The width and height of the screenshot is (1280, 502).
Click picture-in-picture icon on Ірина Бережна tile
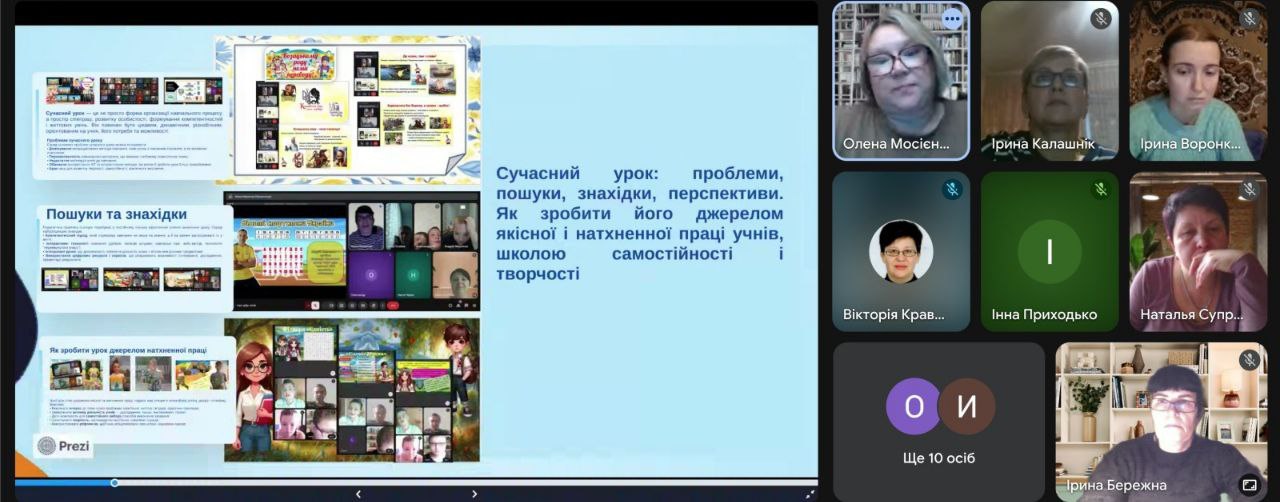(1249, 484)
